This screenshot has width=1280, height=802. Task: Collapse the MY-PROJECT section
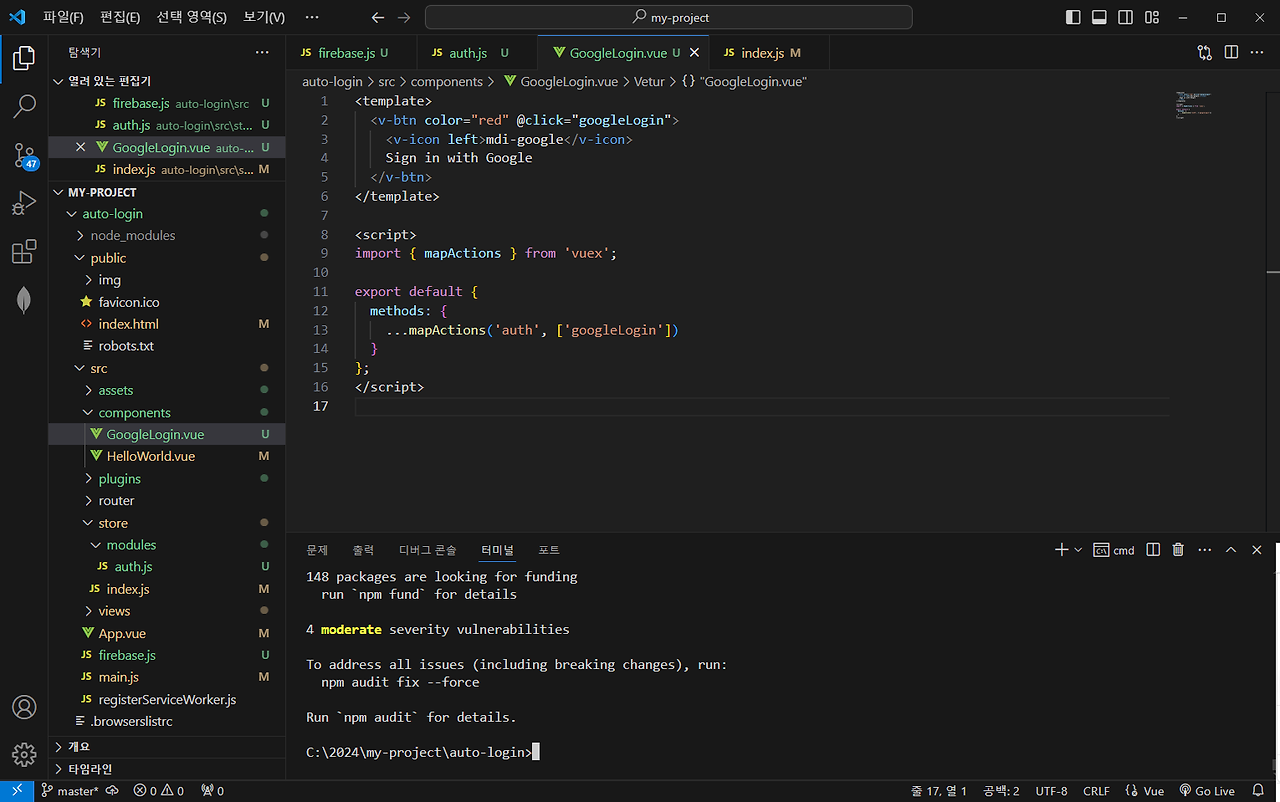coord(167,192)
